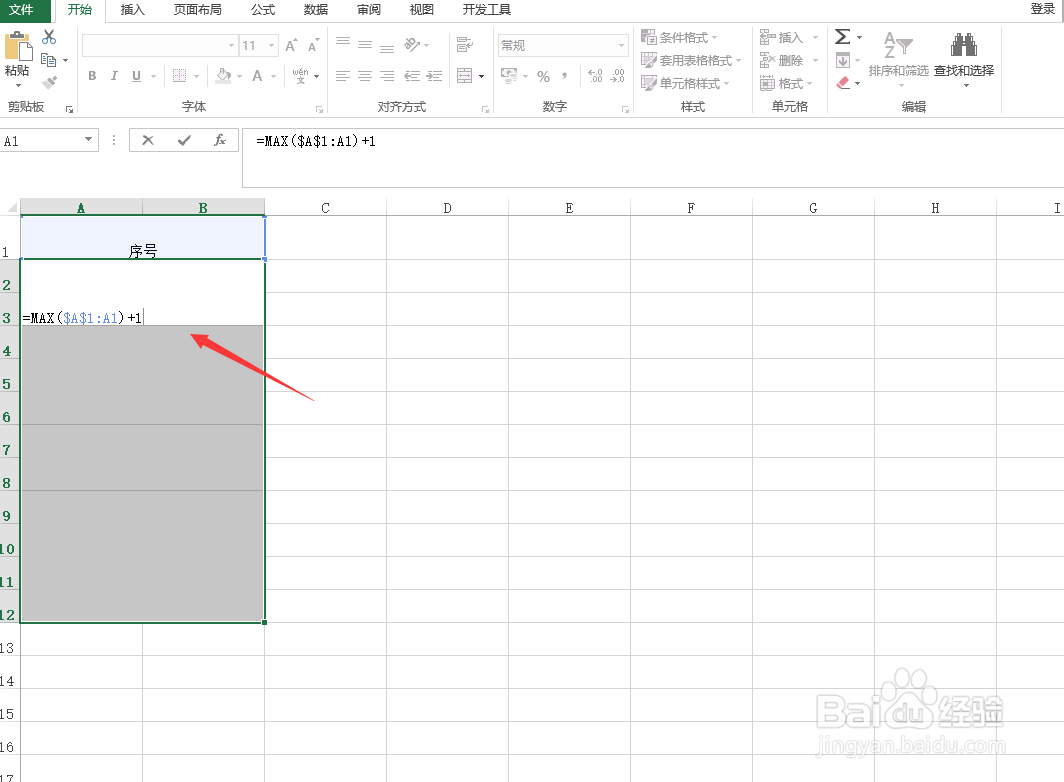
Task: Toggle center text alignment
Action: coord(365,76)
